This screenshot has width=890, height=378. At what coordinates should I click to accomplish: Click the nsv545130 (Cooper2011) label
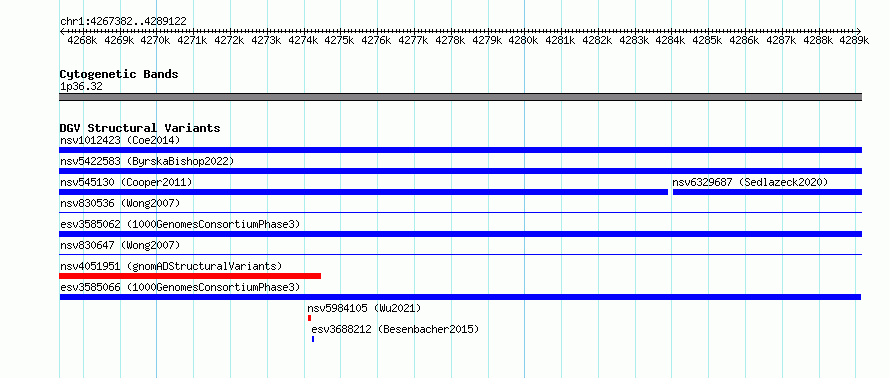point(126,182)
